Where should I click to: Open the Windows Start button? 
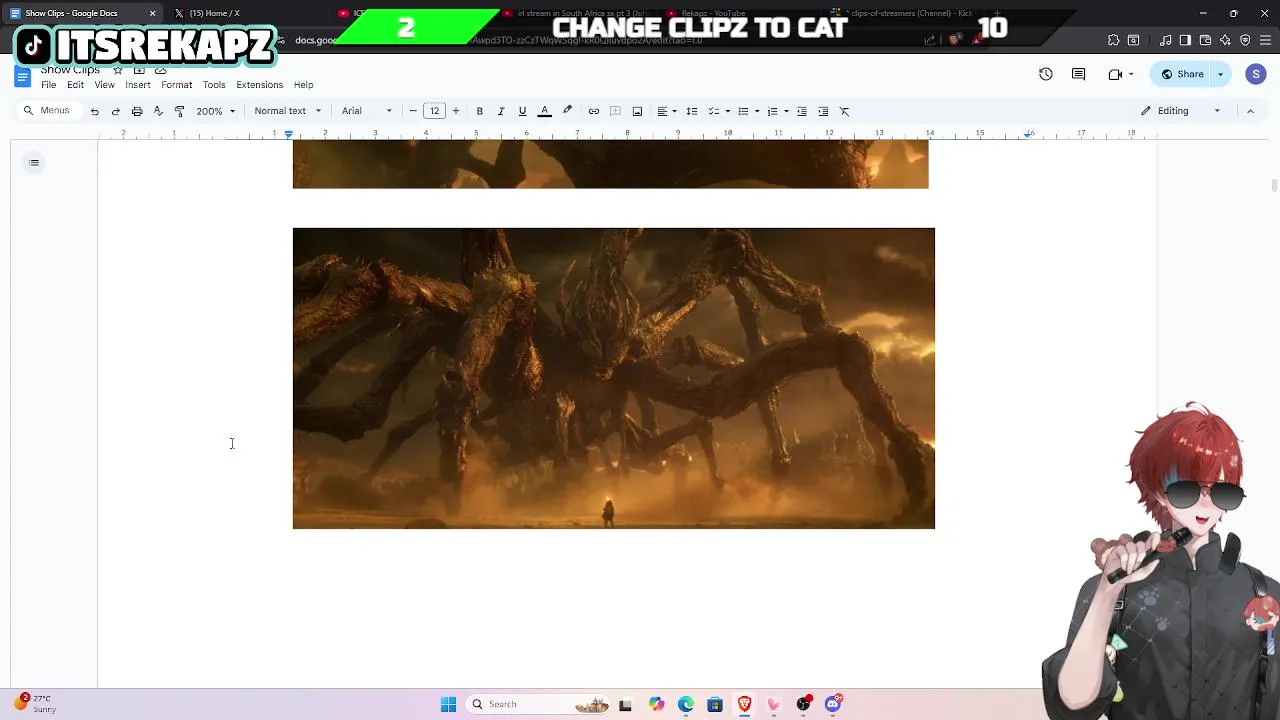tap(448, 704)
